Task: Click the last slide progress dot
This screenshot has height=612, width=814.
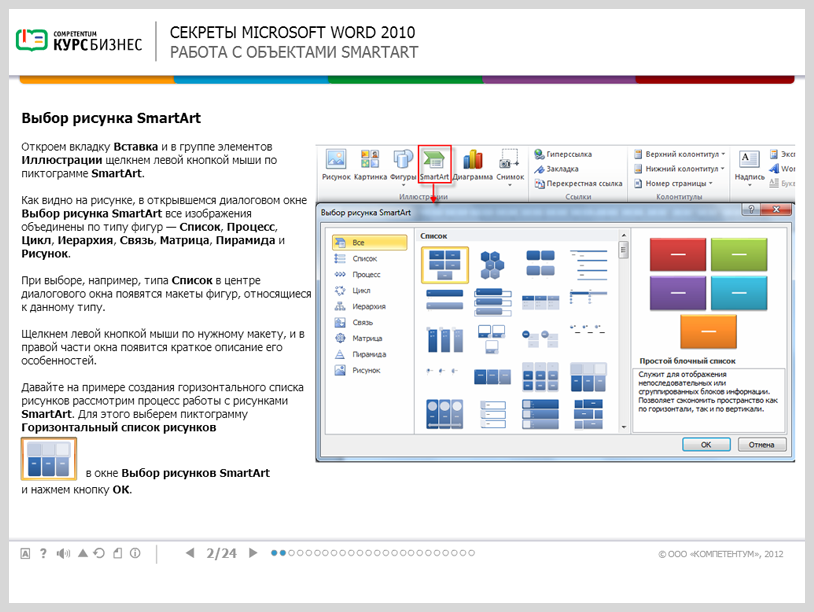Action: coord(471,553)
